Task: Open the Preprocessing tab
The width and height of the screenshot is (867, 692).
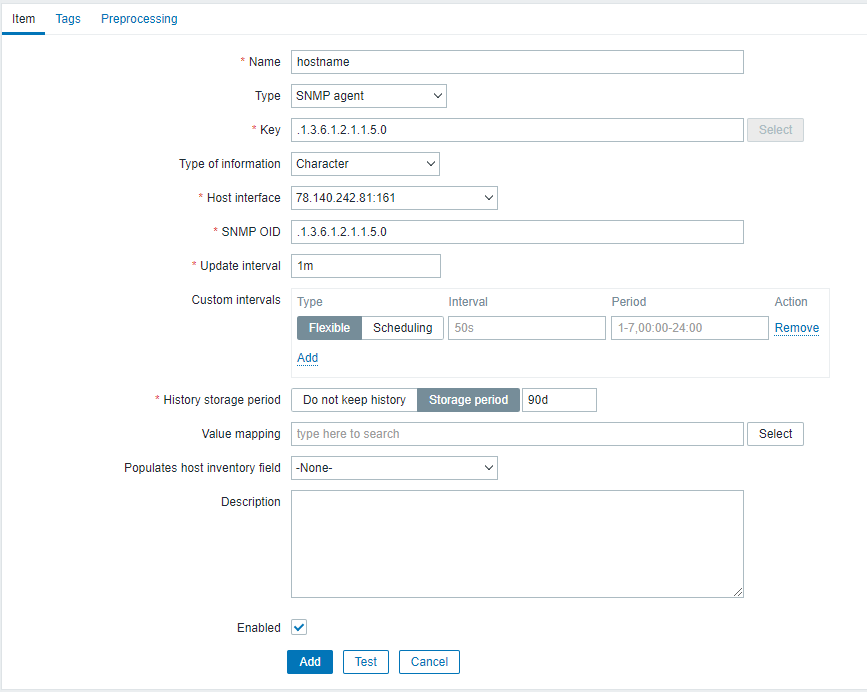Action: (138, 18)
